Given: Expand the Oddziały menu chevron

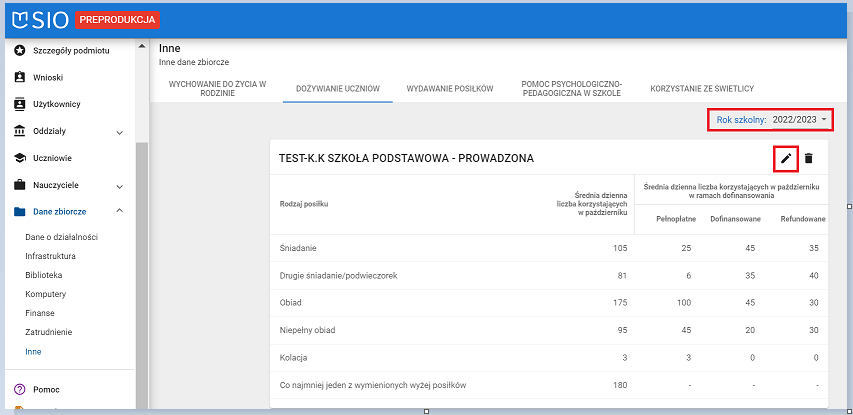Looking at the screenshot, I should 120,132.
